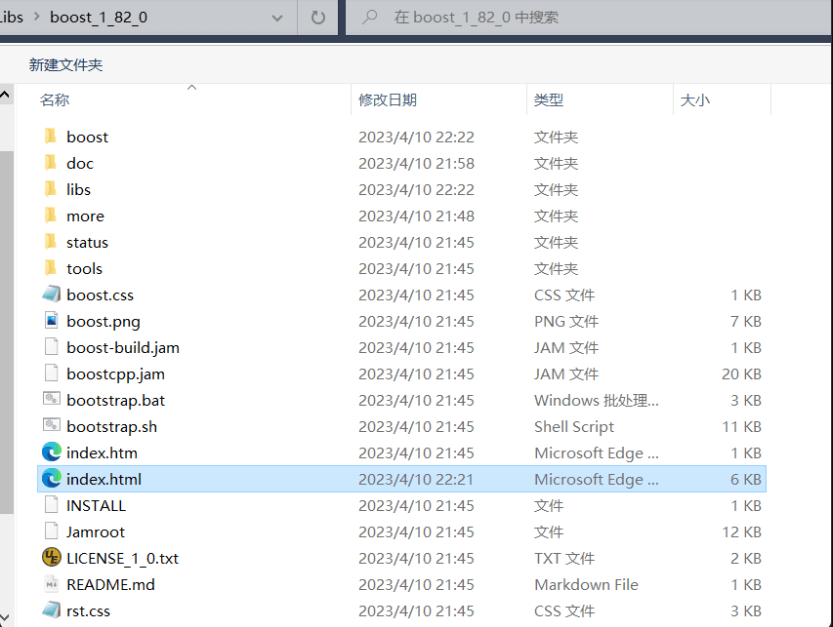Image resolution: width=833 pixels, height=627 pixels.
Task: Click the TXT 文件 type cell
Action: click(564, 558)
